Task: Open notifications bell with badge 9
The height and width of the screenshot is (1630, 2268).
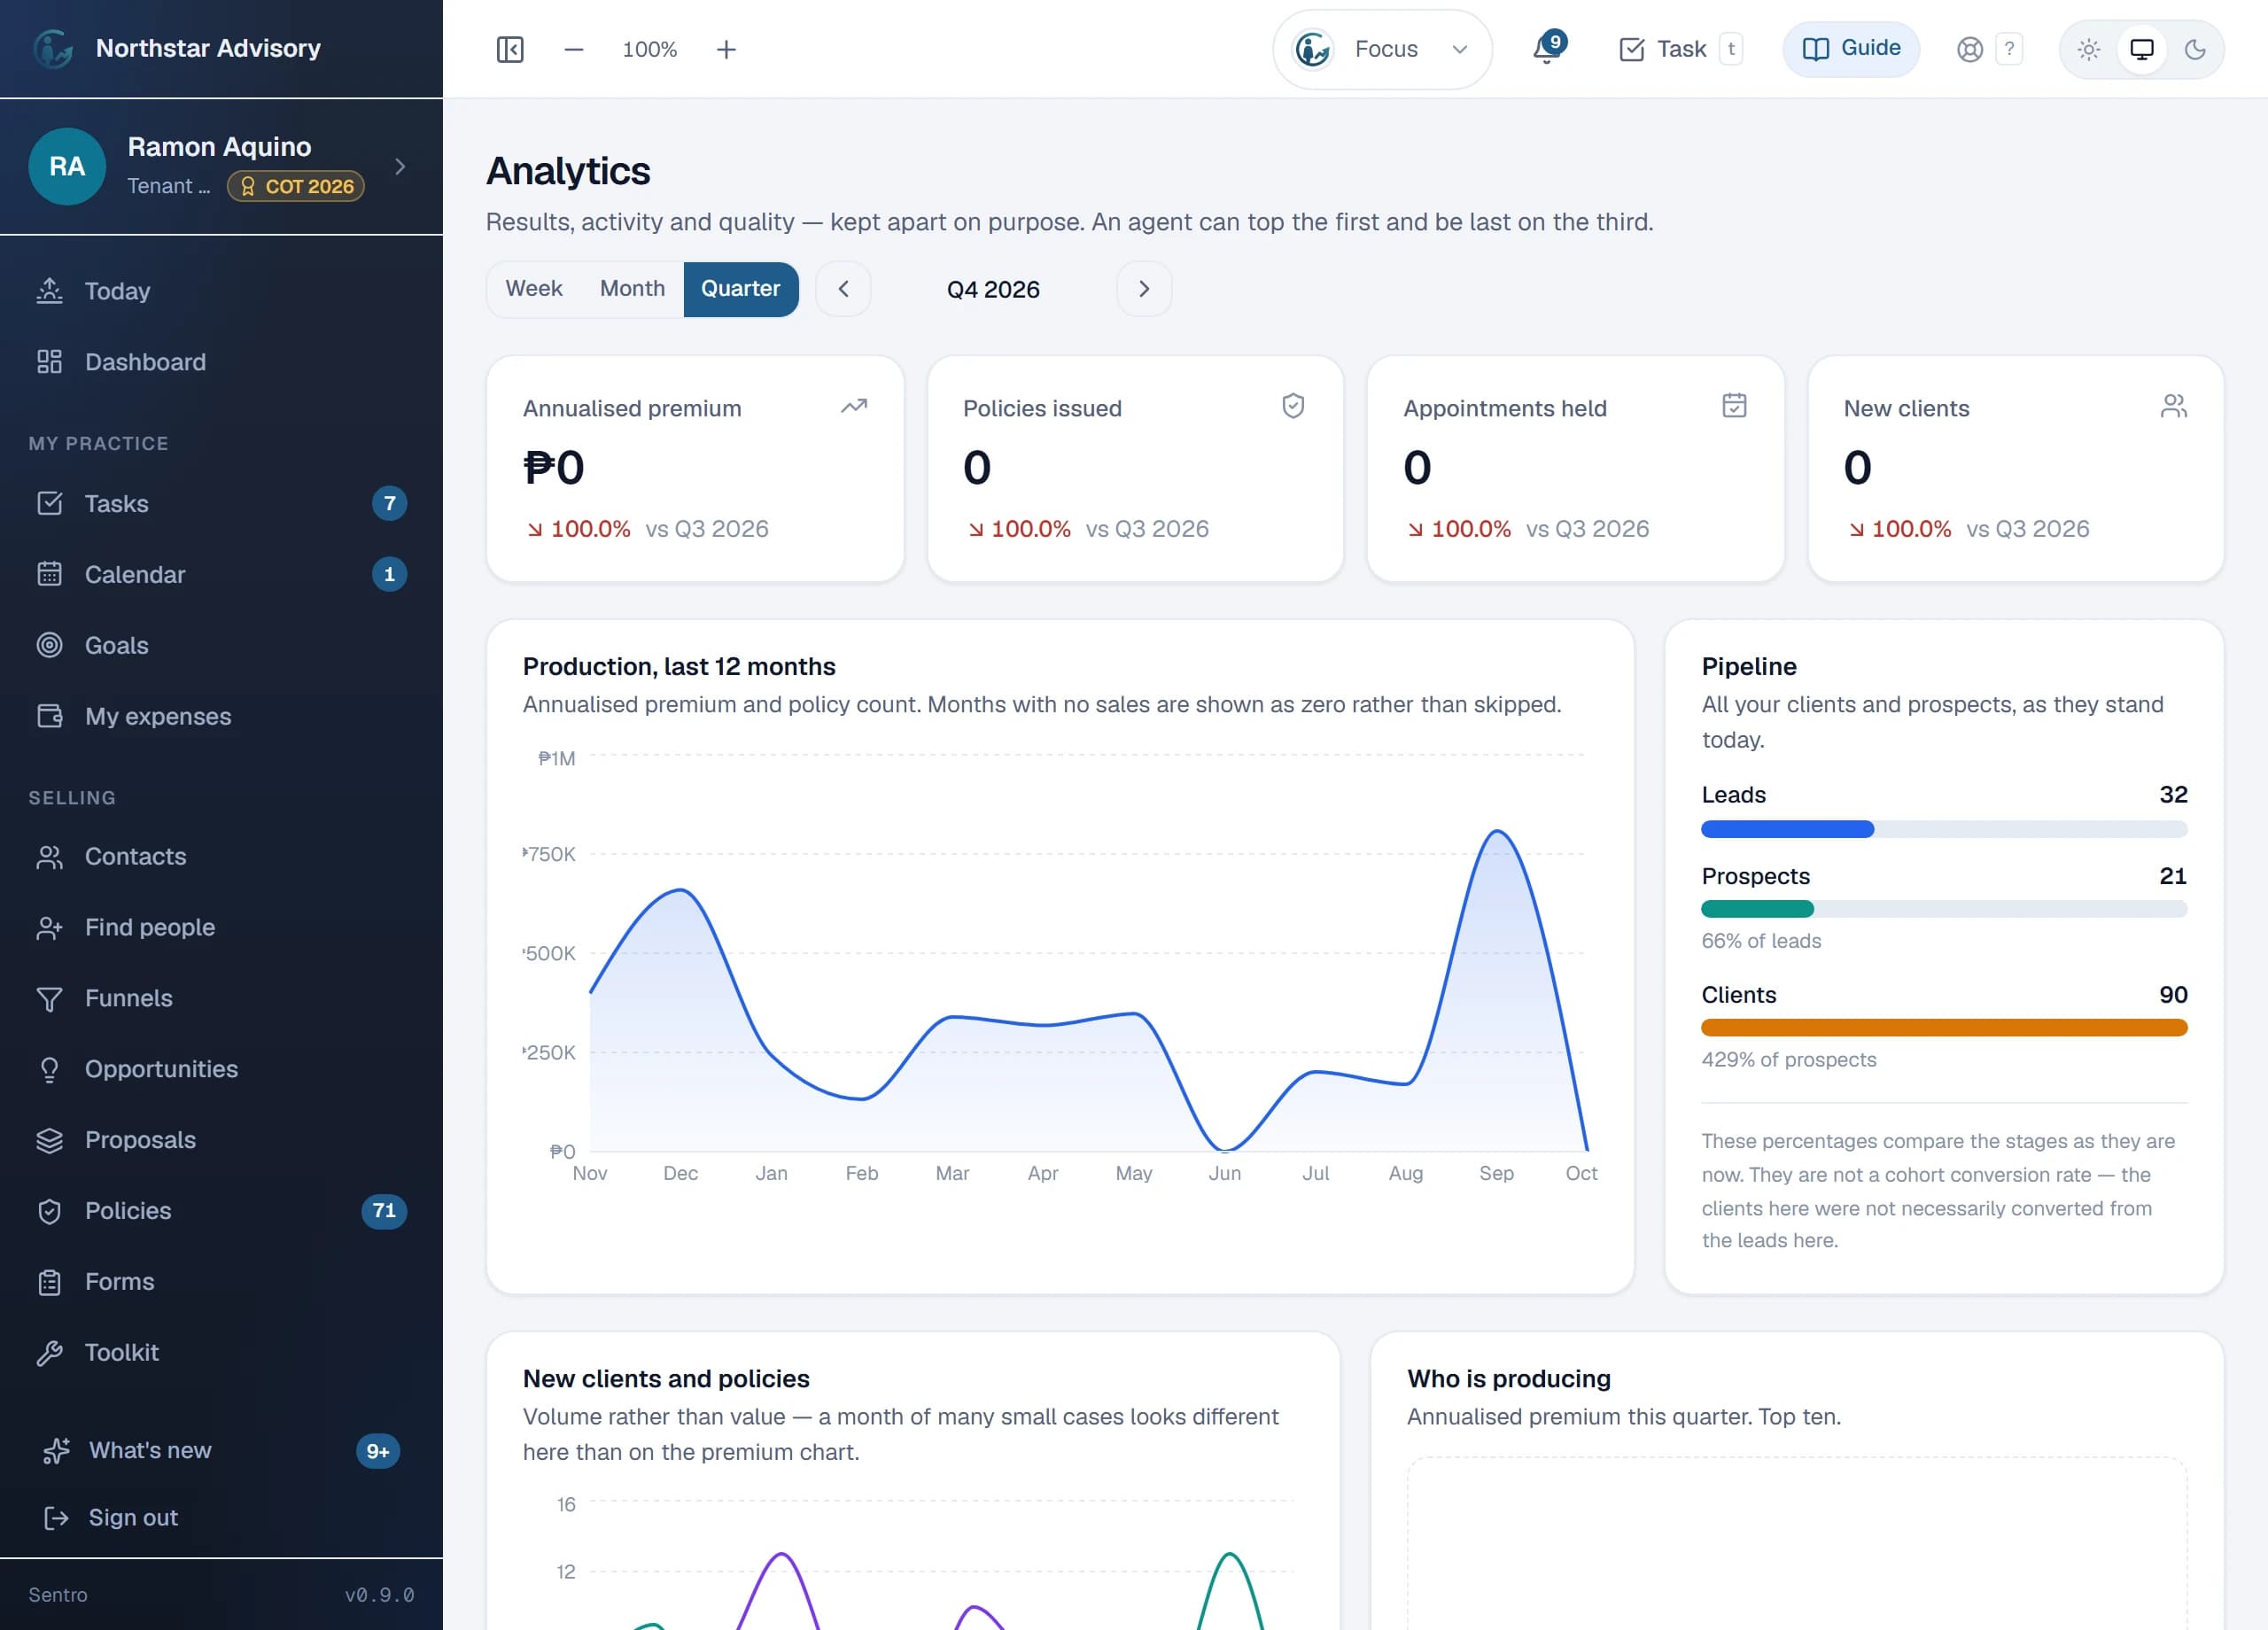Action: pyautogui.click(x=1547, y=49)
